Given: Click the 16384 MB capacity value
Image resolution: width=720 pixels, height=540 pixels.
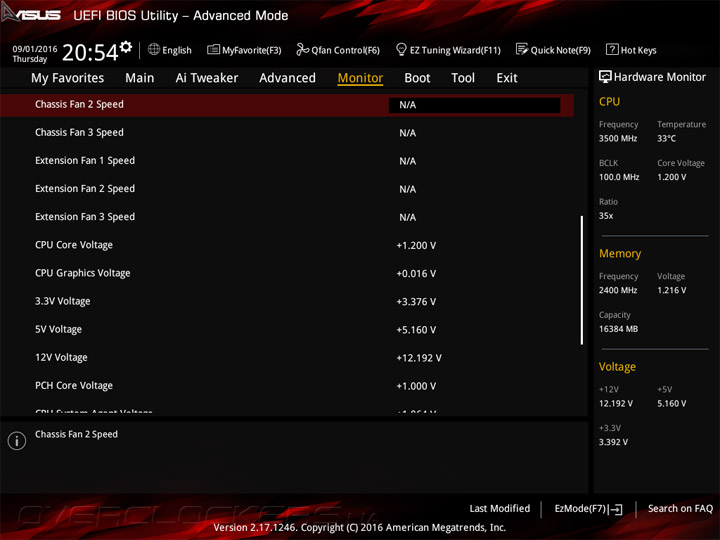Looking at the screenshot, I should click(x=618, y=329).
